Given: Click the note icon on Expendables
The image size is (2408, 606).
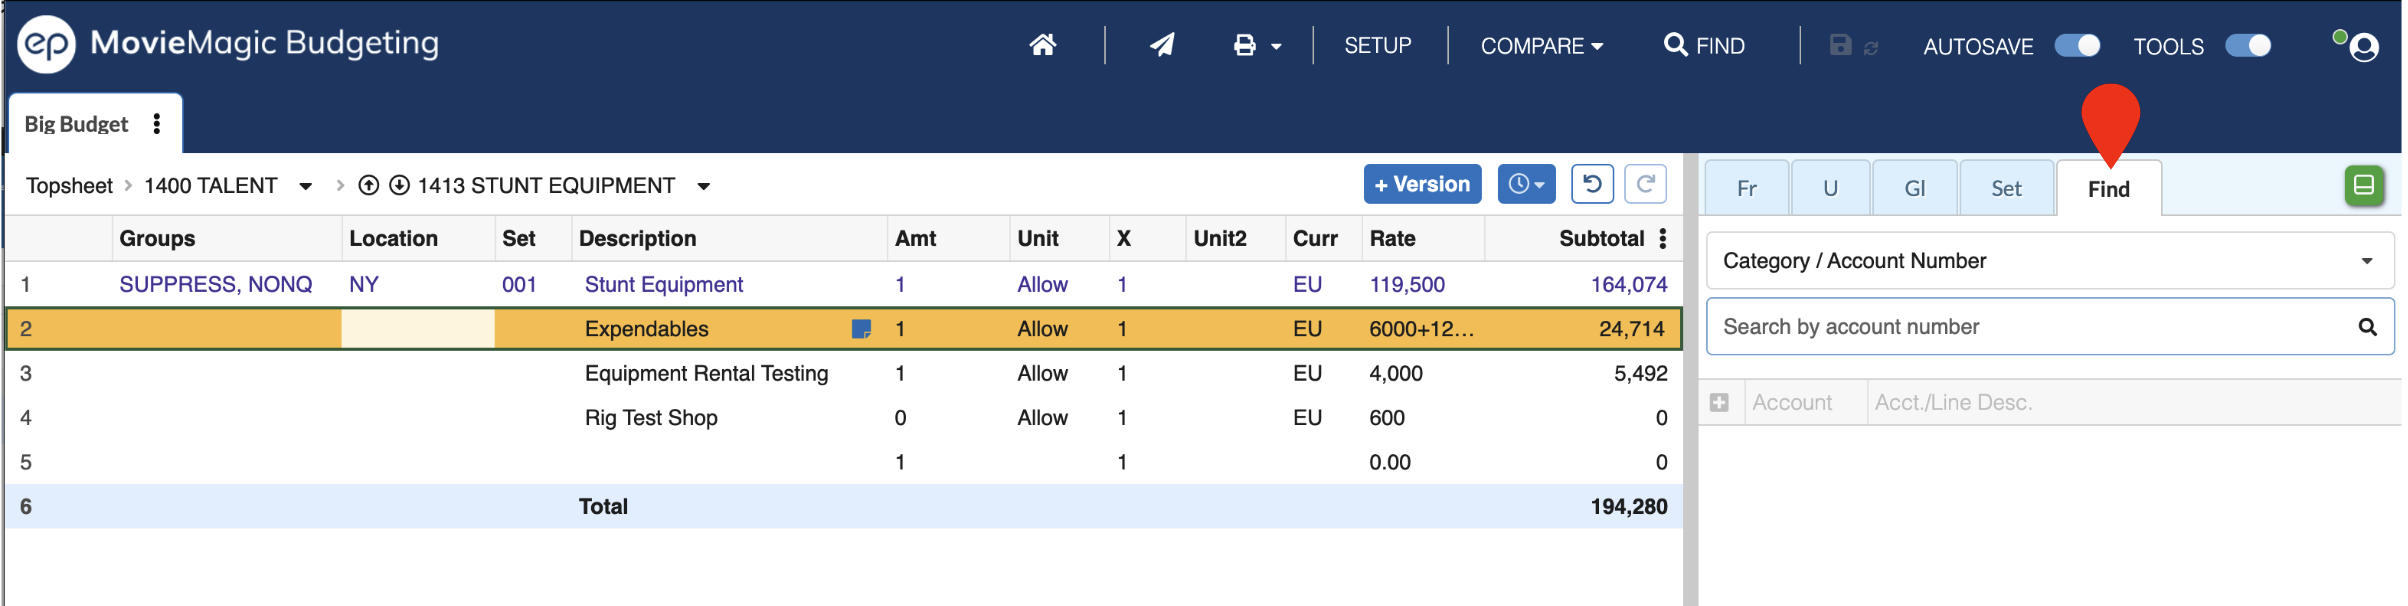Looking at the screenshot, I should coord(860,329).
